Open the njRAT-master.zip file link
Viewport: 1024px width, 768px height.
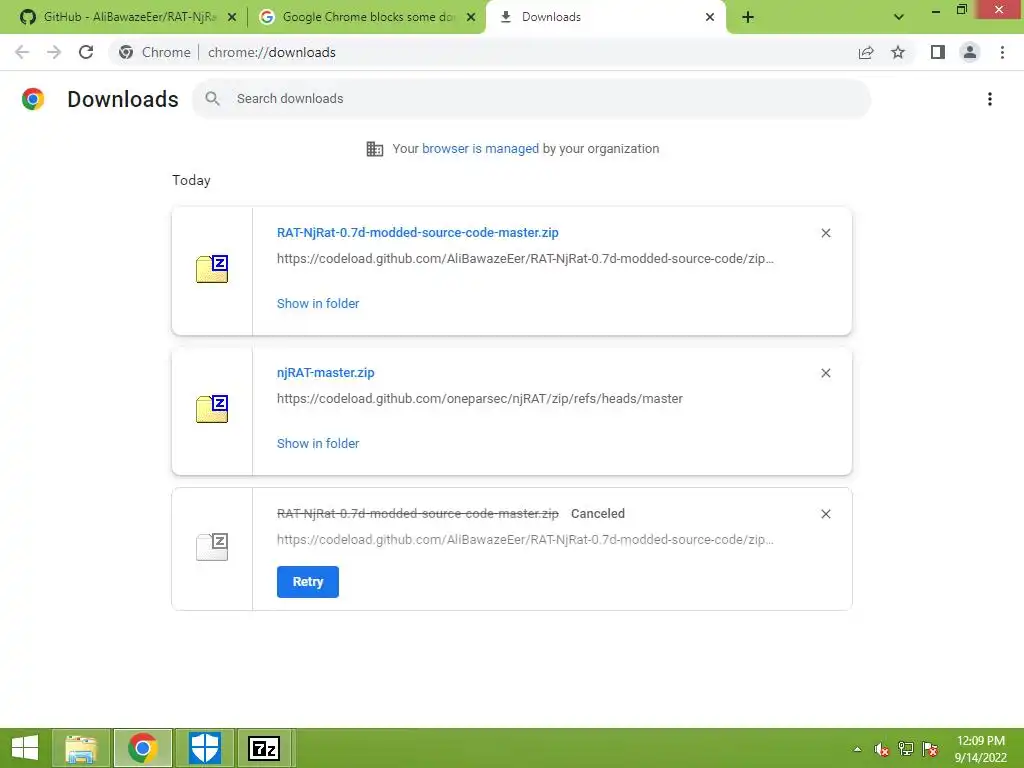pyautogui.click(x=325, y=372)
